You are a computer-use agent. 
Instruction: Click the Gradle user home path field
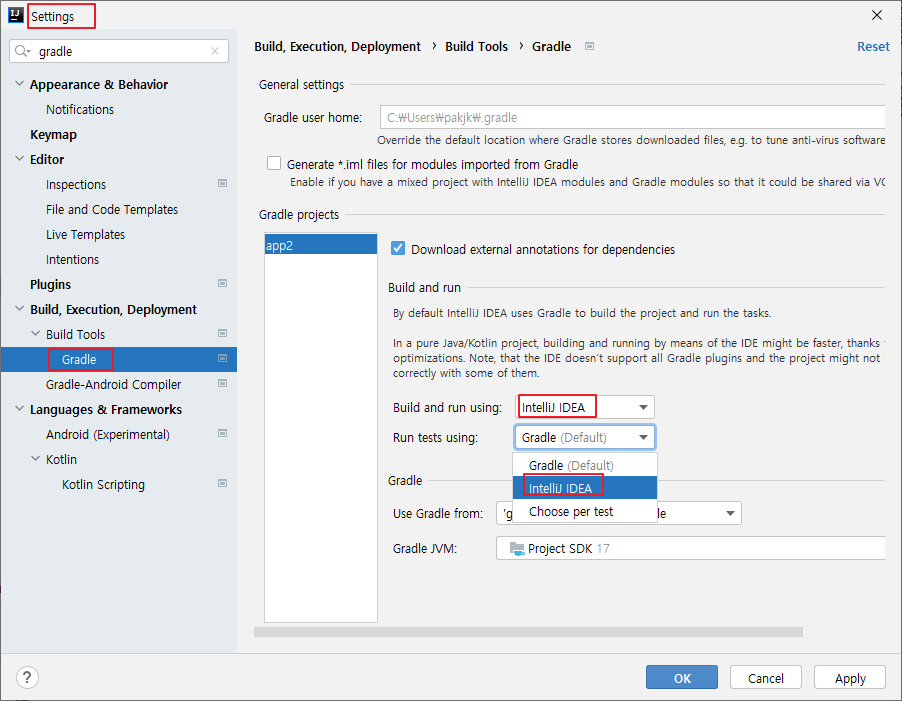click(632, 117)
